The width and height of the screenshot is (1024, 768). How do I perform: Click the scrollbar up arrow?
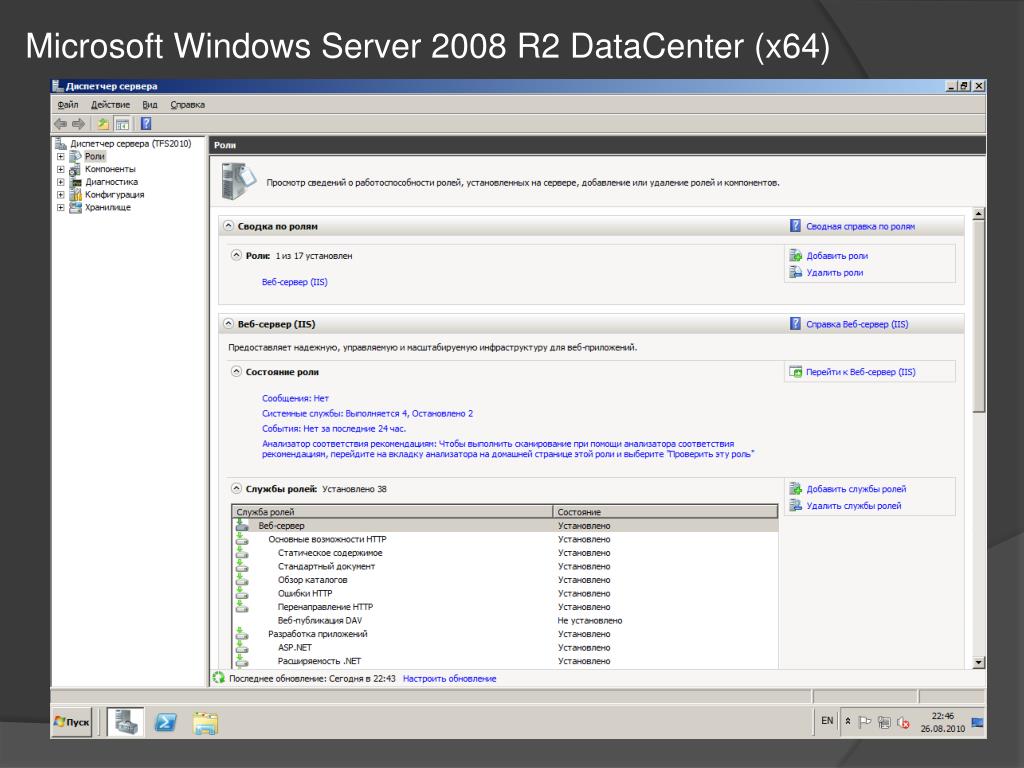click(978, 214)
